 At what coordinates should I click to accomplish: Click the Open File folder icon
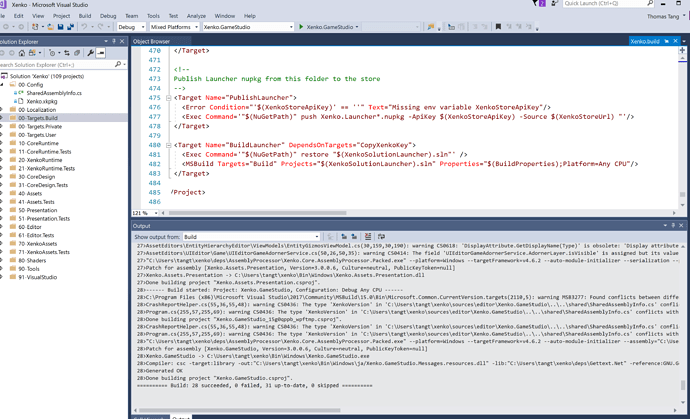pyautogui.click(x=51, y=27)
